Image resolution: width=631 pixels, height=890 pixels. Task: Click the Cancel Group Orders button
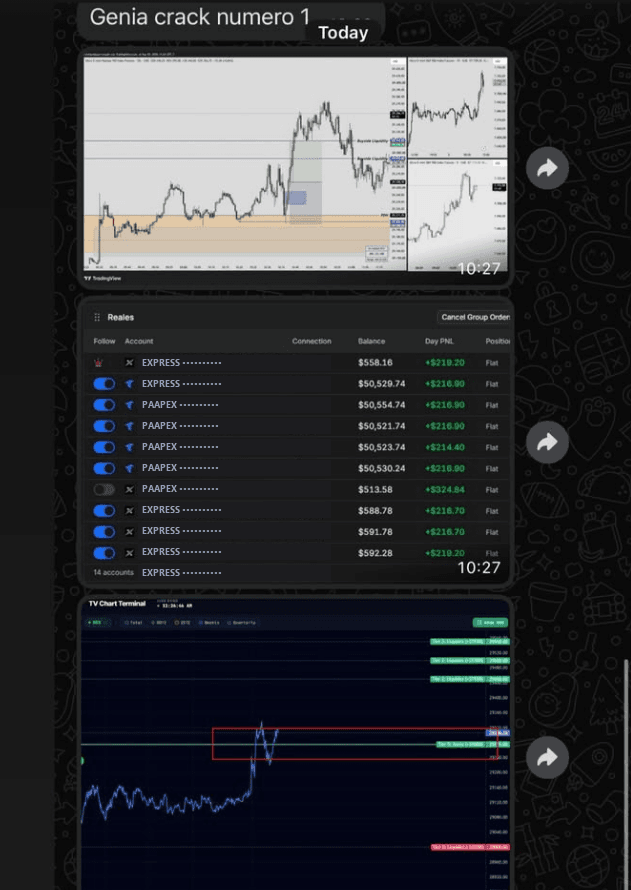click(x=474, y=317)
